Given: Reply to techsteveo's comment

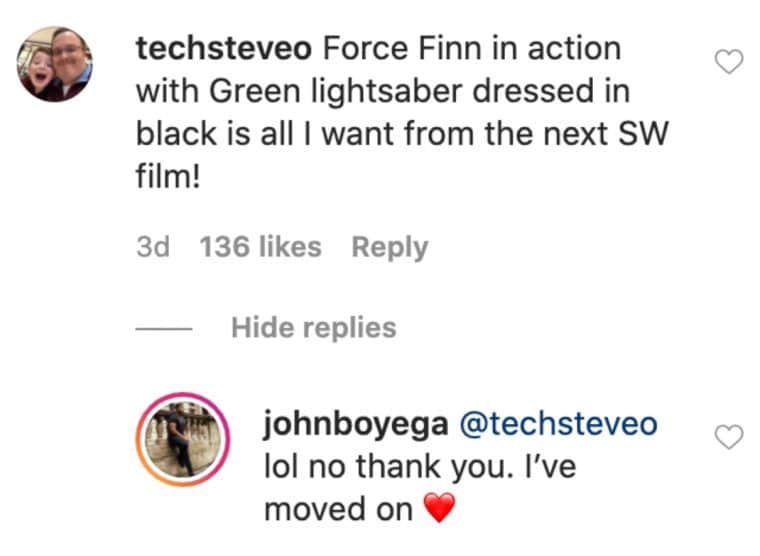Looking at the screenshot, I should point(389,247).
